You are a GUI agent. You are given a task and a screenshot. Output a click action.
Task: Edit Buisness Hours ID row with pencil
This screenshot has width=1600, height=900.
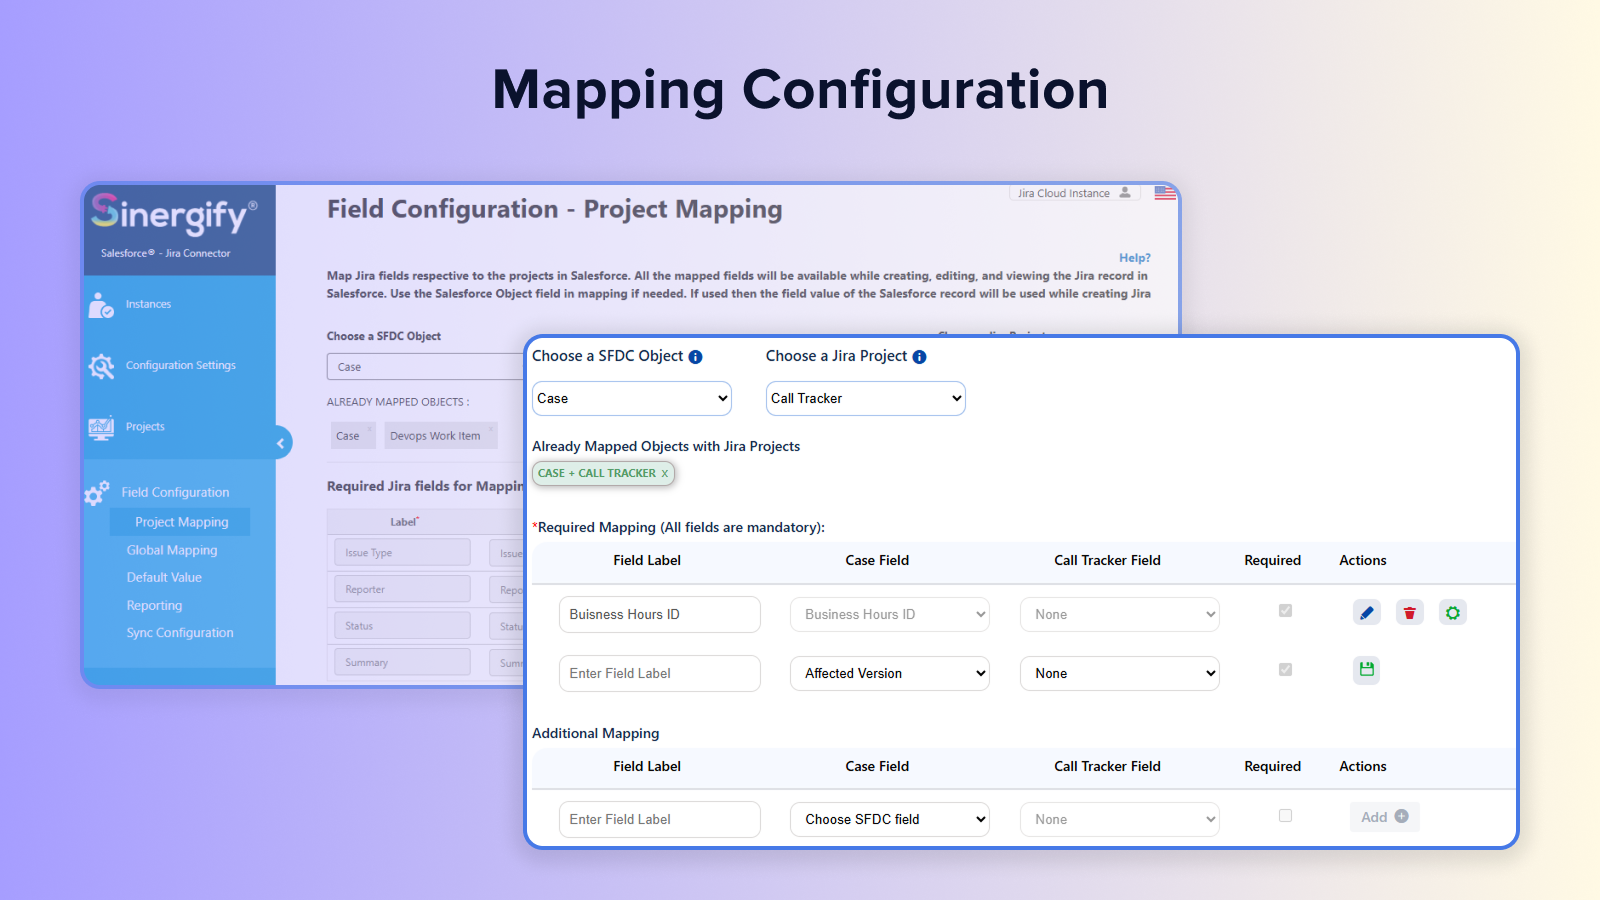[1367, 613]
